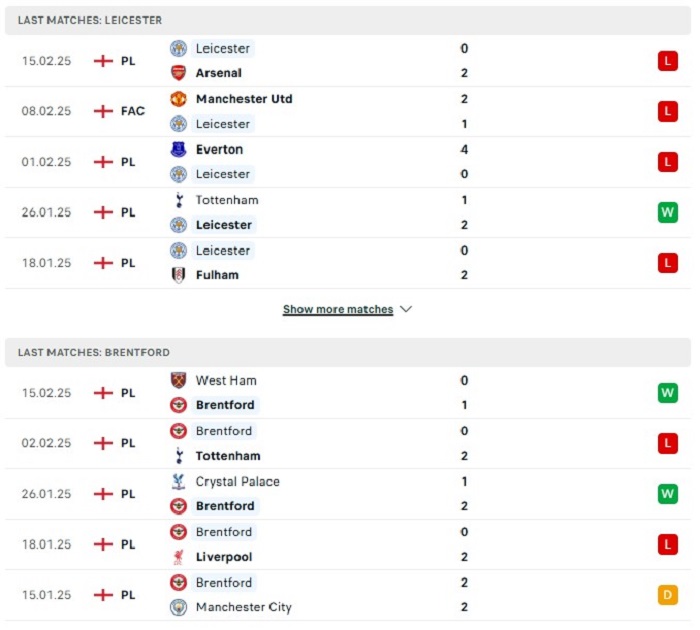The image size is (700, 630).
Task: Click the Everton club crest icon
Action: coord(179,149)
